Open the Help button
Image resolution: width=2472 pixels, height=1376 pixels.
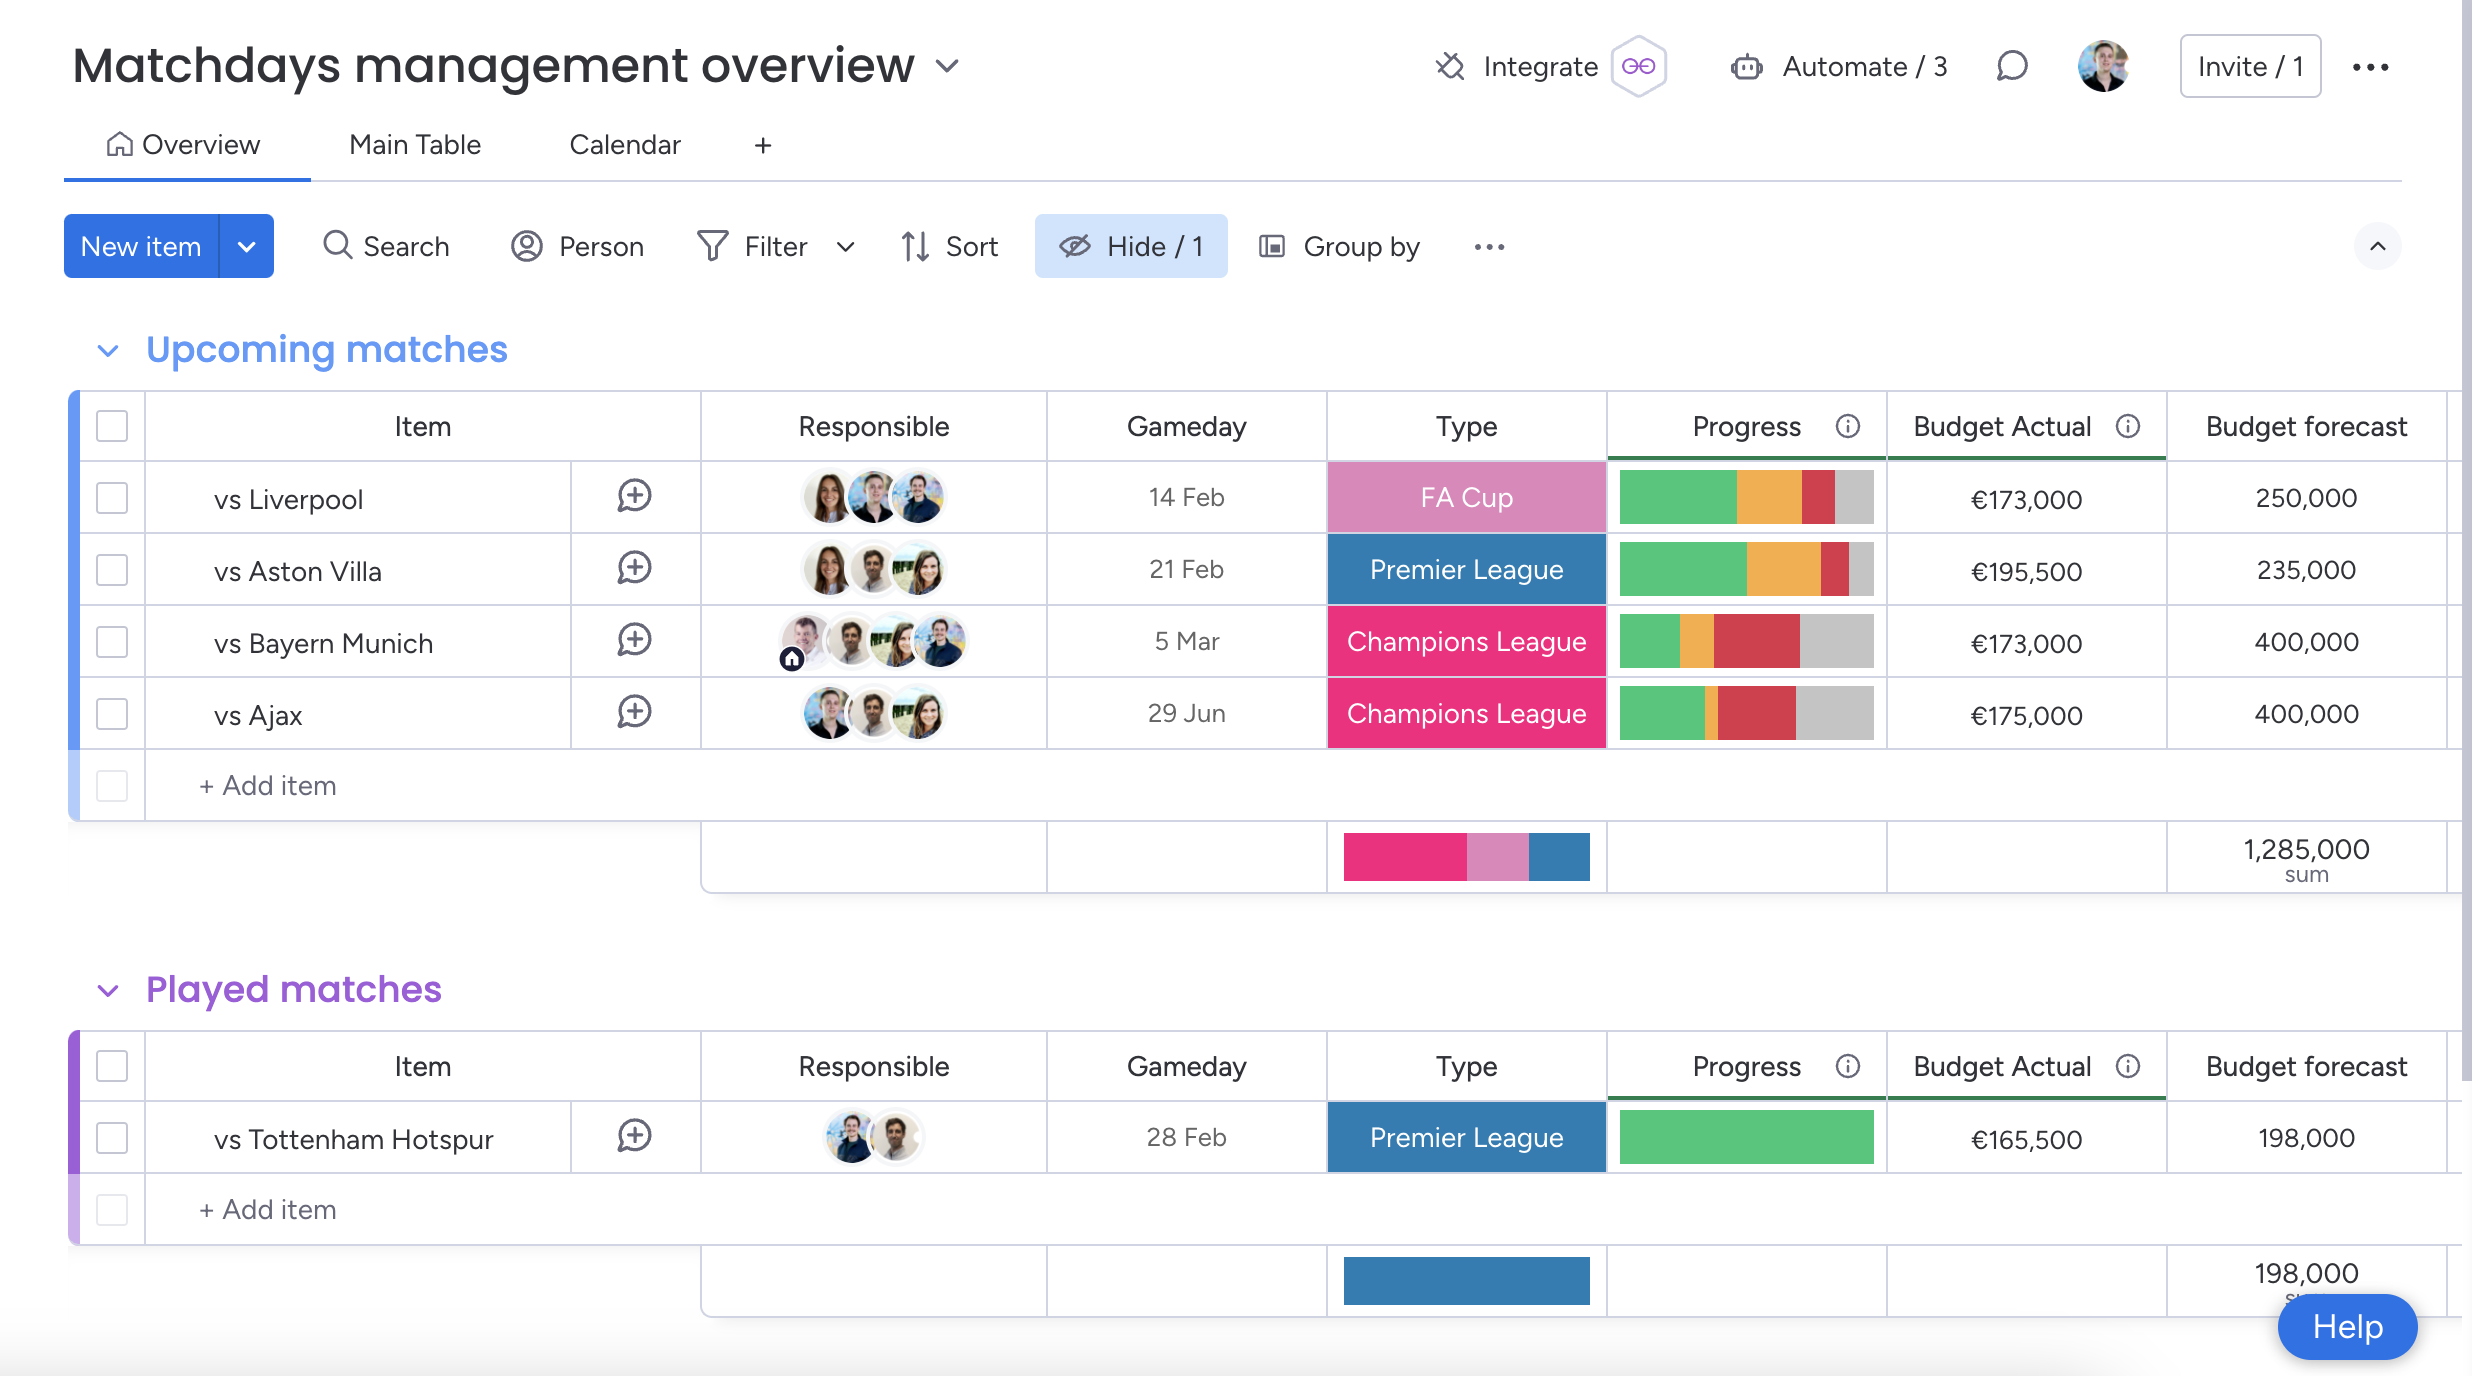(x=2347, y=1327)
